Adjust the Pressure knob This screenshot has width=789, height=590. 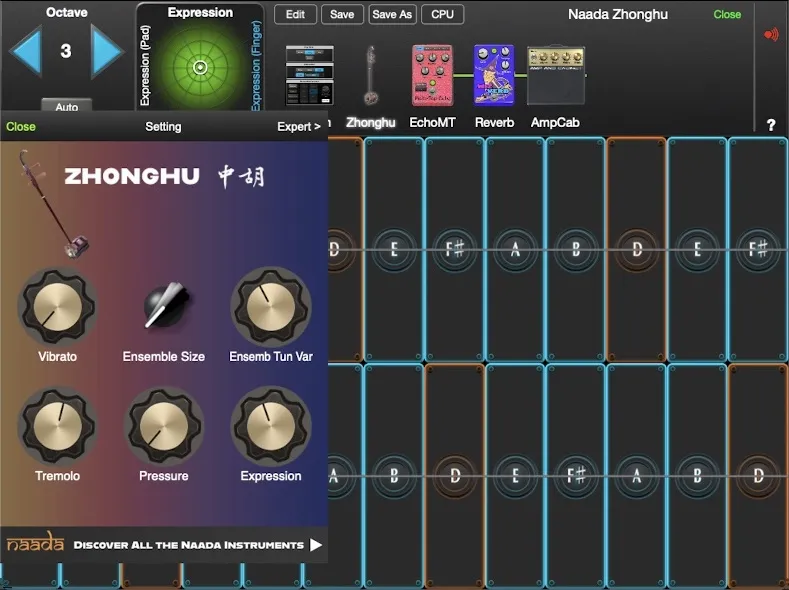[164, 426]
